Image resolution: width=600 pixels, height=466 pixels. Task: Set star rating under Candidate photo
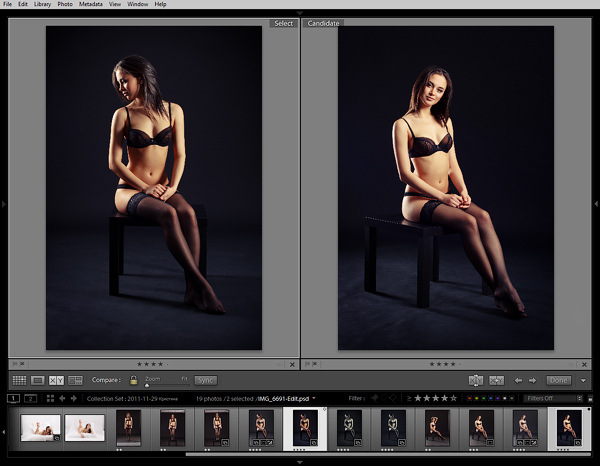coord(445,364)
